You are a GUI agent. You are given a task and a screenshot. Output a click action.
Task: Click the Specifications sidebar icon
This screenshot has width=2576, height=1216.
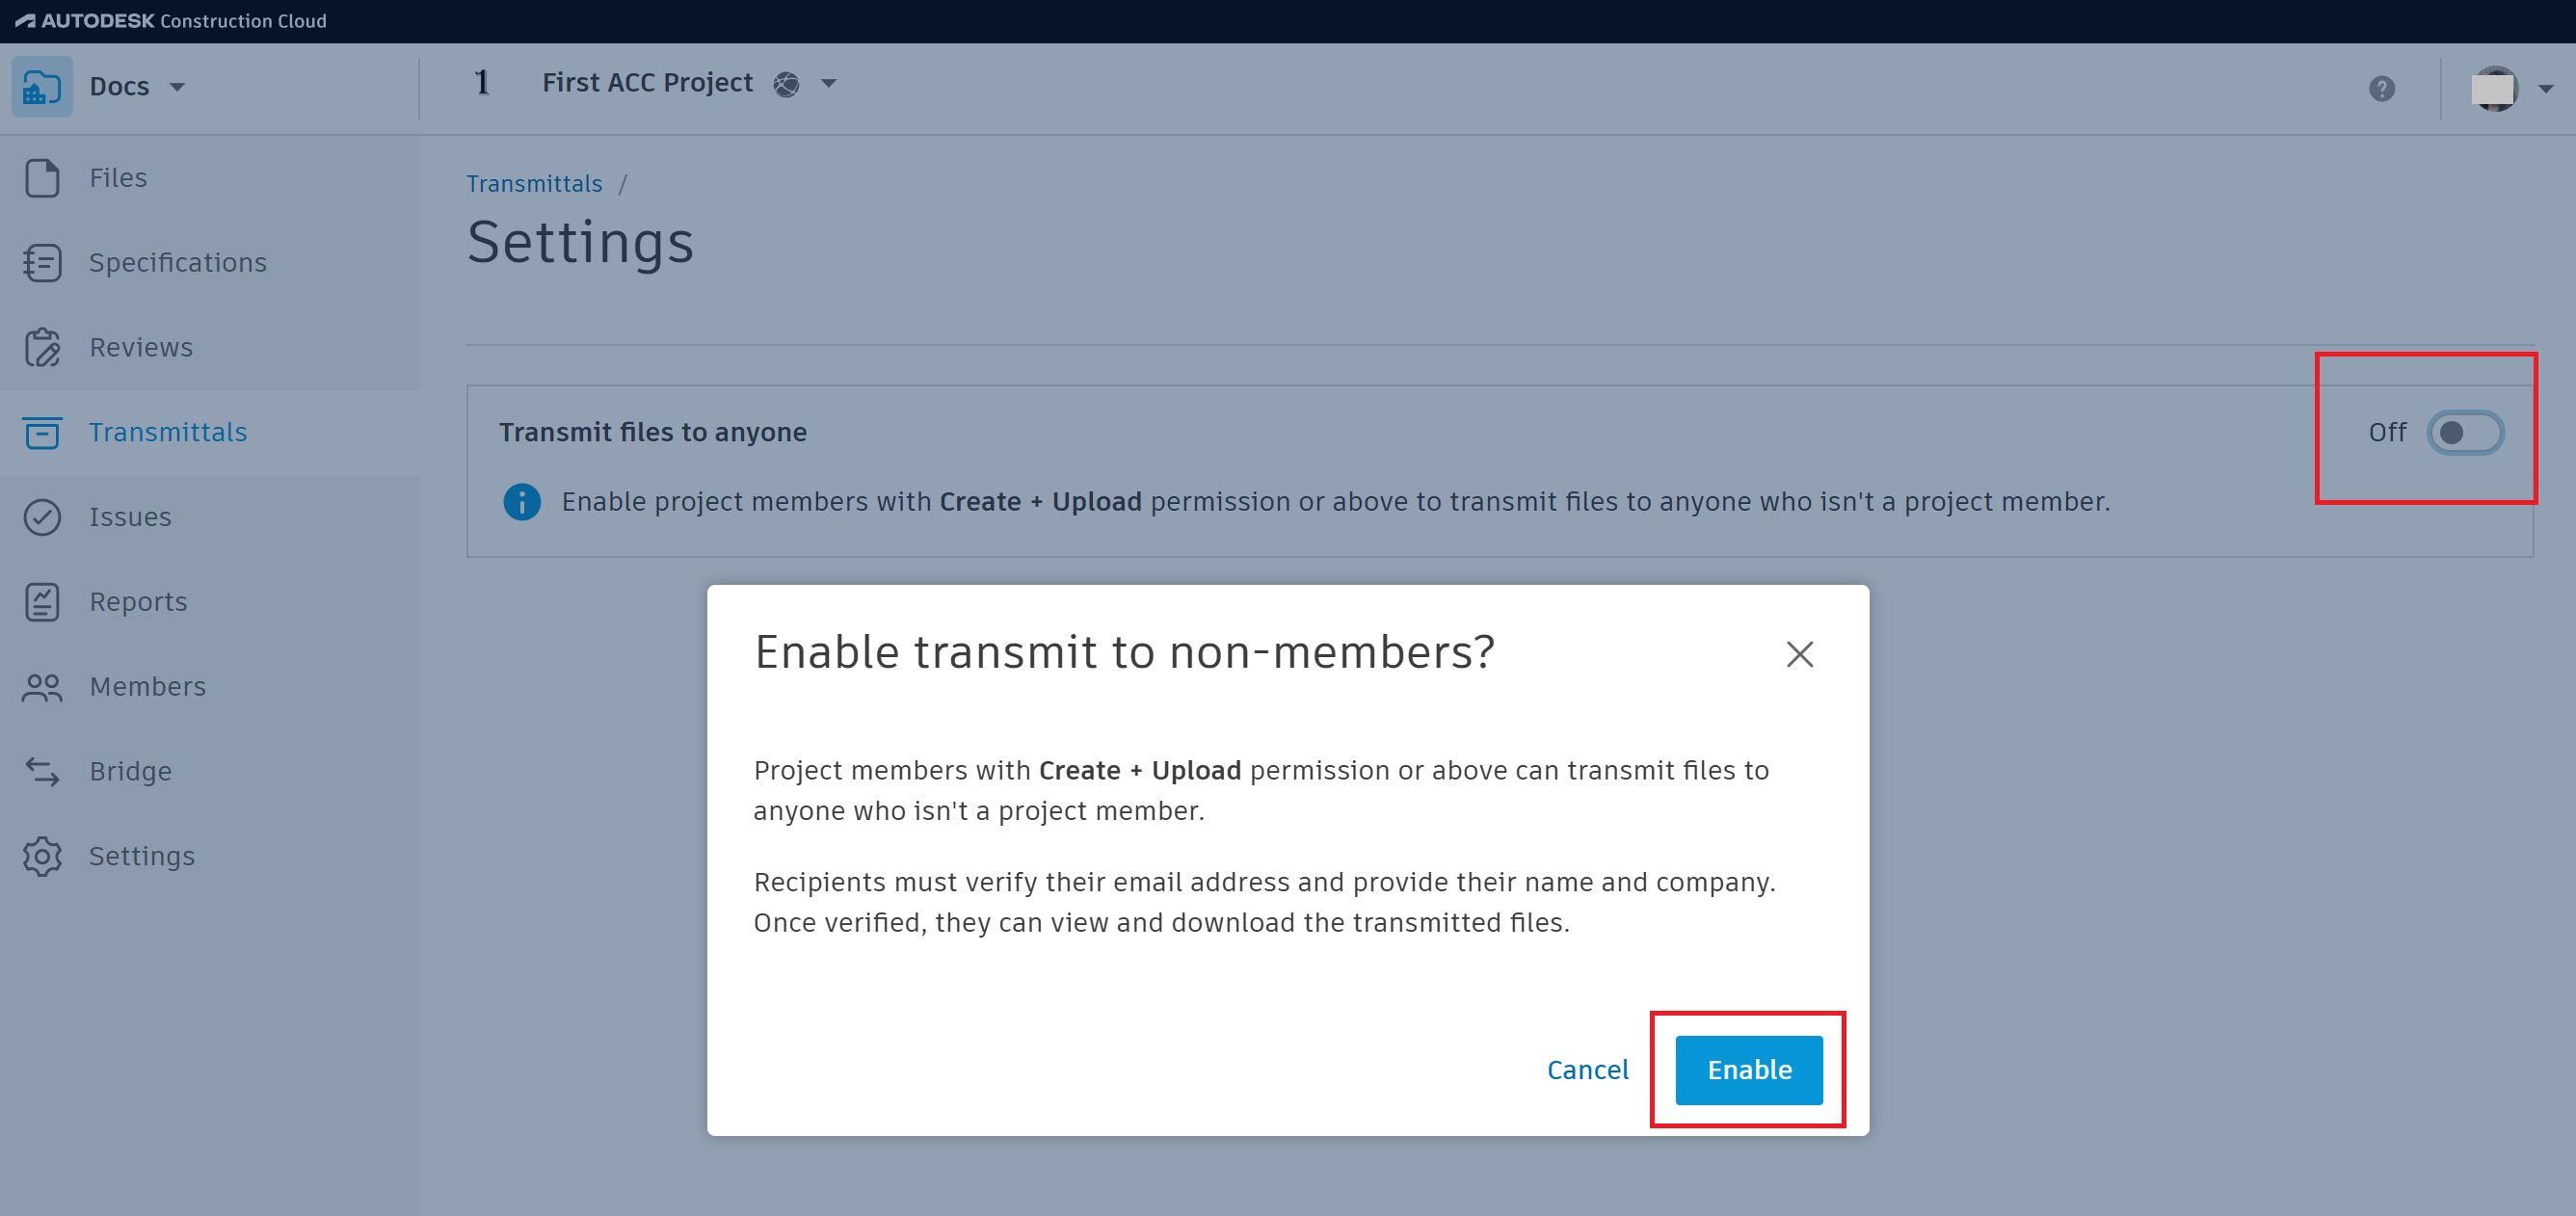[42, 263]
